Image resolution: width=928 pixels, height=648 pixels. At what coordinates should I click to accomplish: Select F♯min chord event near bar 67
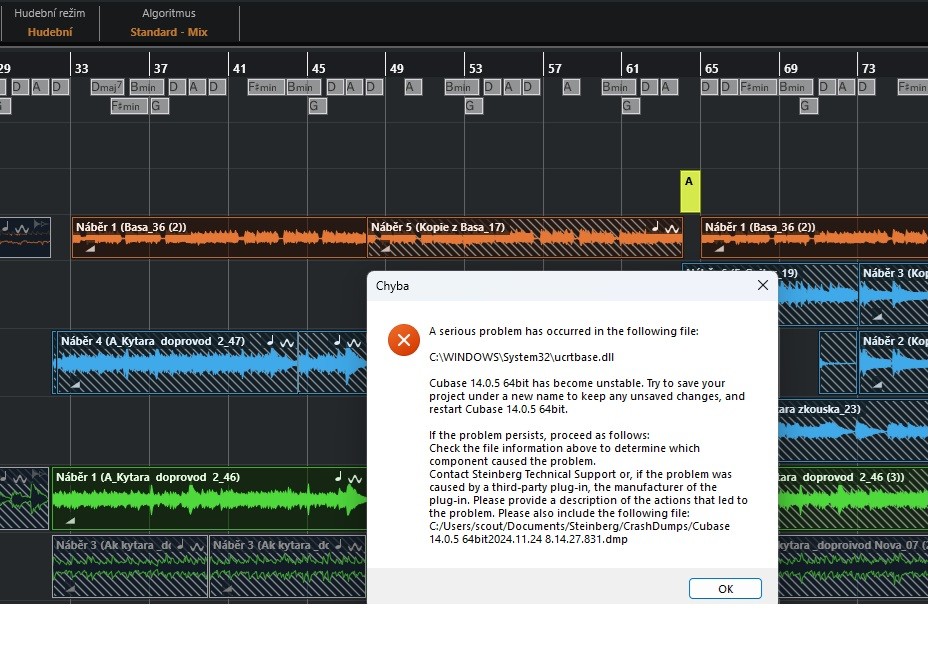tap(758, 87)
